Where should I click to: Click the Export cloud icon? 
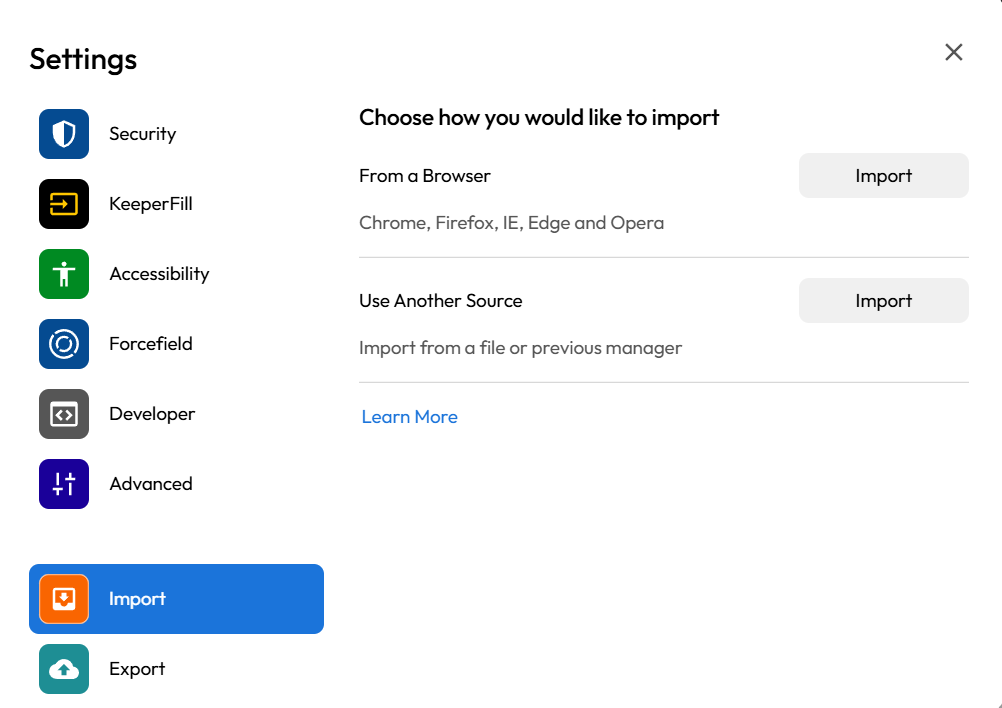pyautogui.click(x=63, y=668)
